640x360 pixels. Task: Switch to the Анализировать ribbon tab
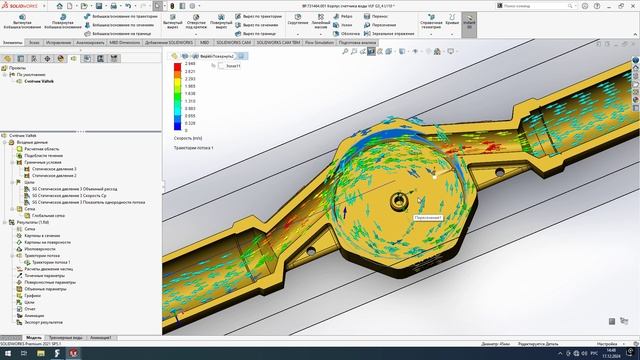click(x=91, y=42)
